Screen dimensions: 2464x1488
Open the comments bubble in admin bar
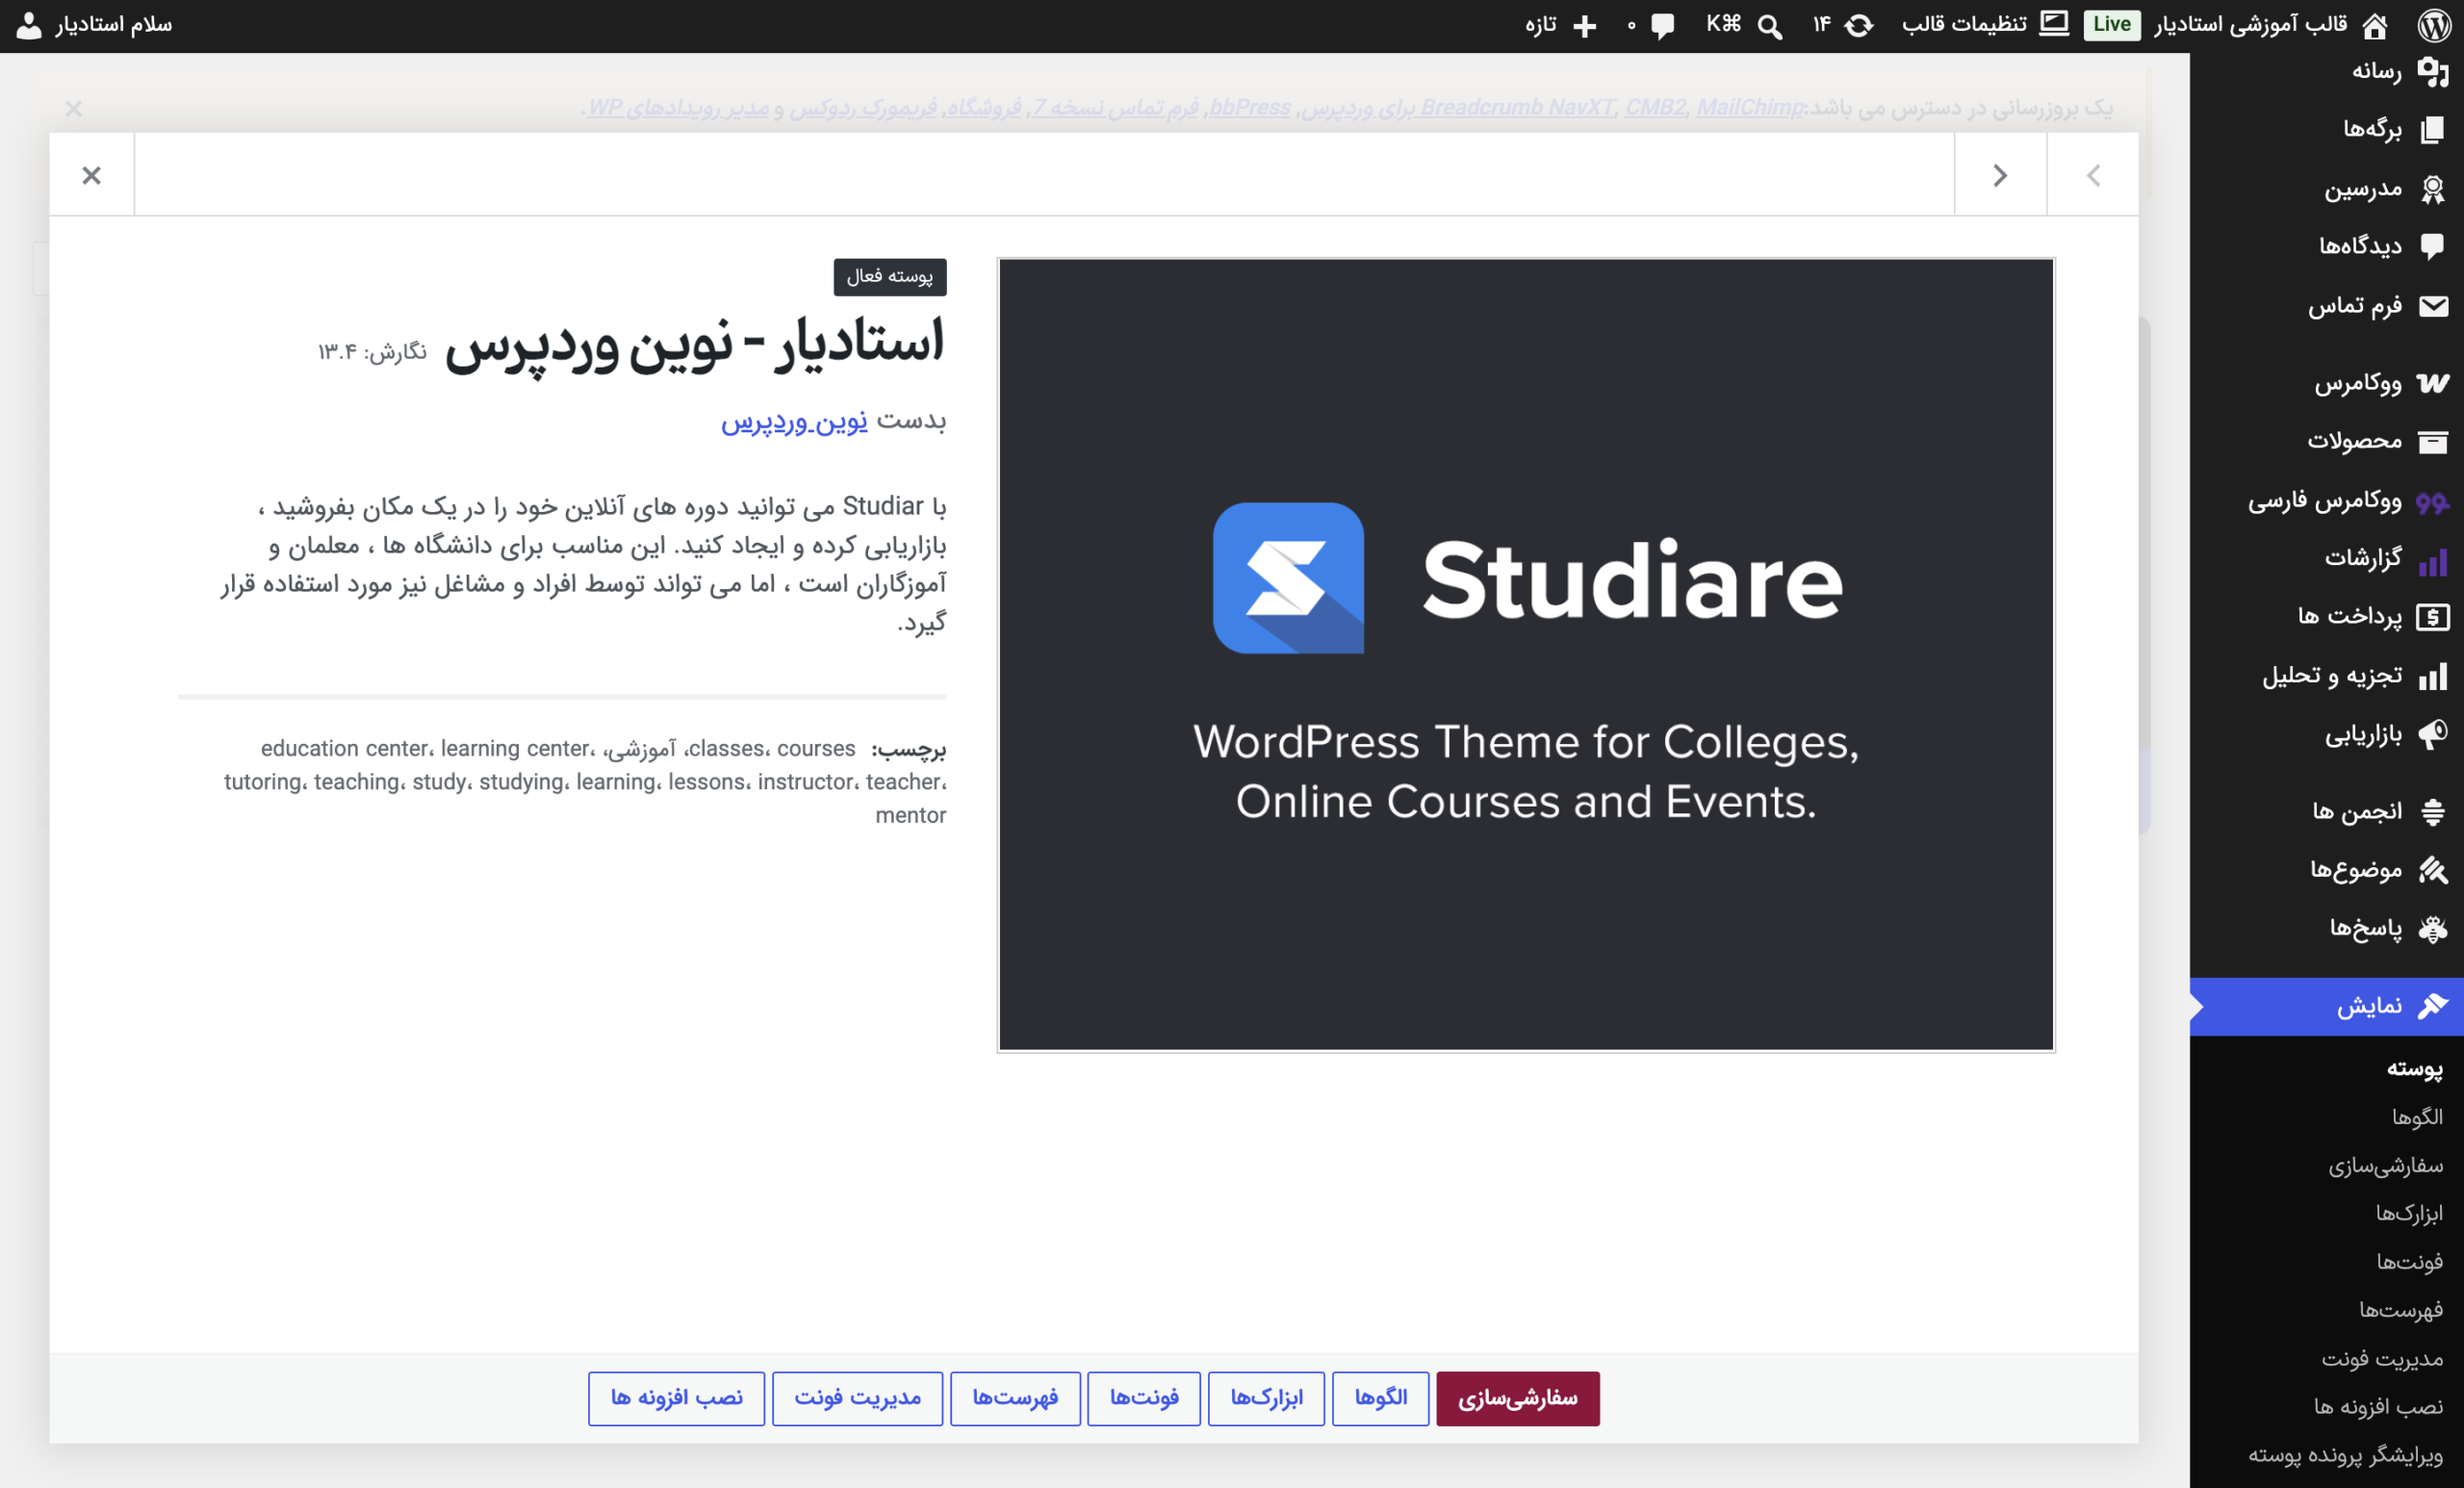1663,25
